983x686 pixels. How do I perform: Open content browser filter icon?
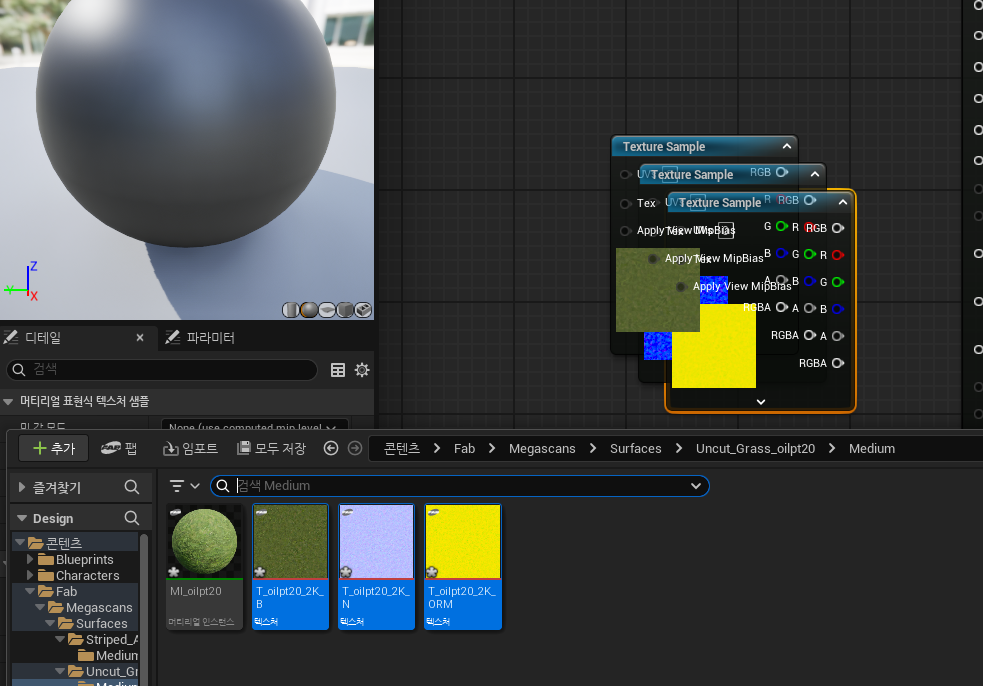tap(177, 486)
